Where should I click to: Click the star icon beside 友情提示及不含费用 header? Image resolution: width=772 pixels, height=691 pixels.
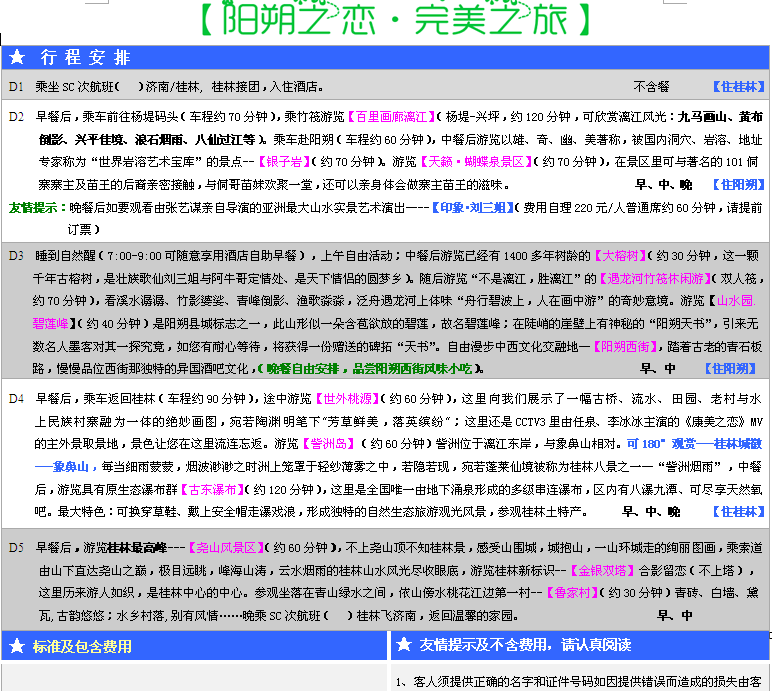tap(404, 647)
